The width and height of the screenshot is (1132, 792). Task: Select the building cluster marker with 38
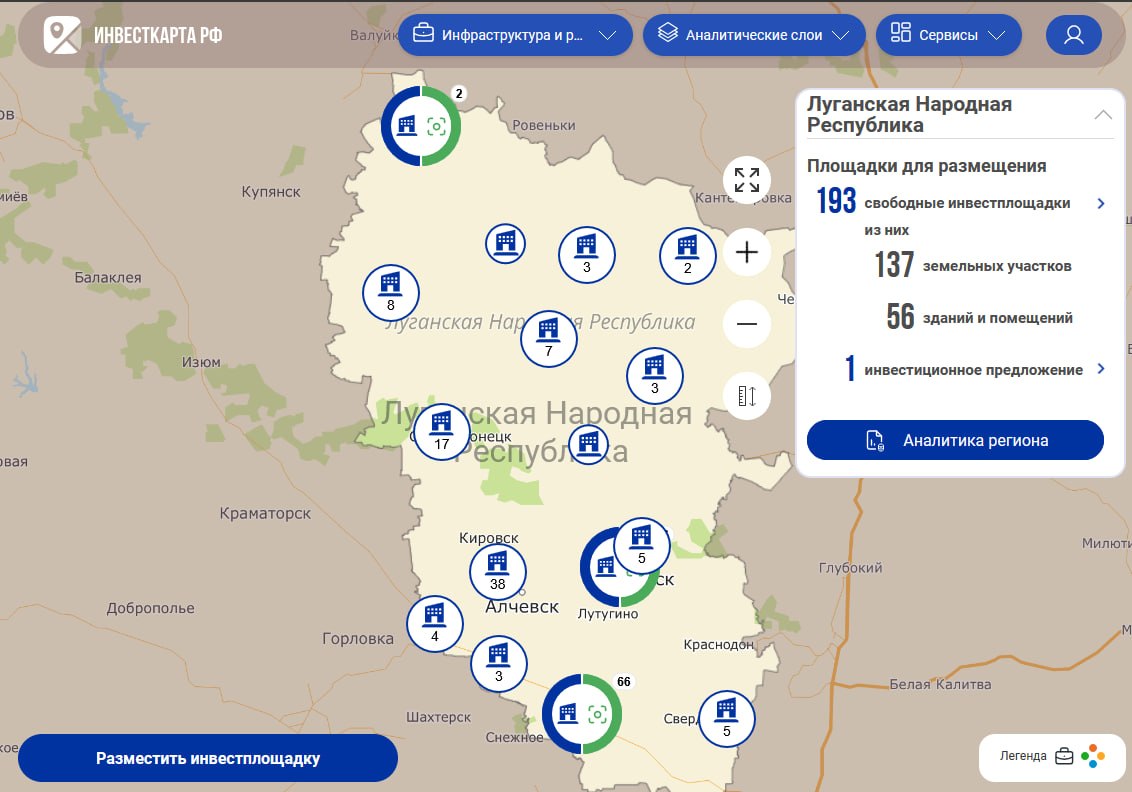point(498,572)
